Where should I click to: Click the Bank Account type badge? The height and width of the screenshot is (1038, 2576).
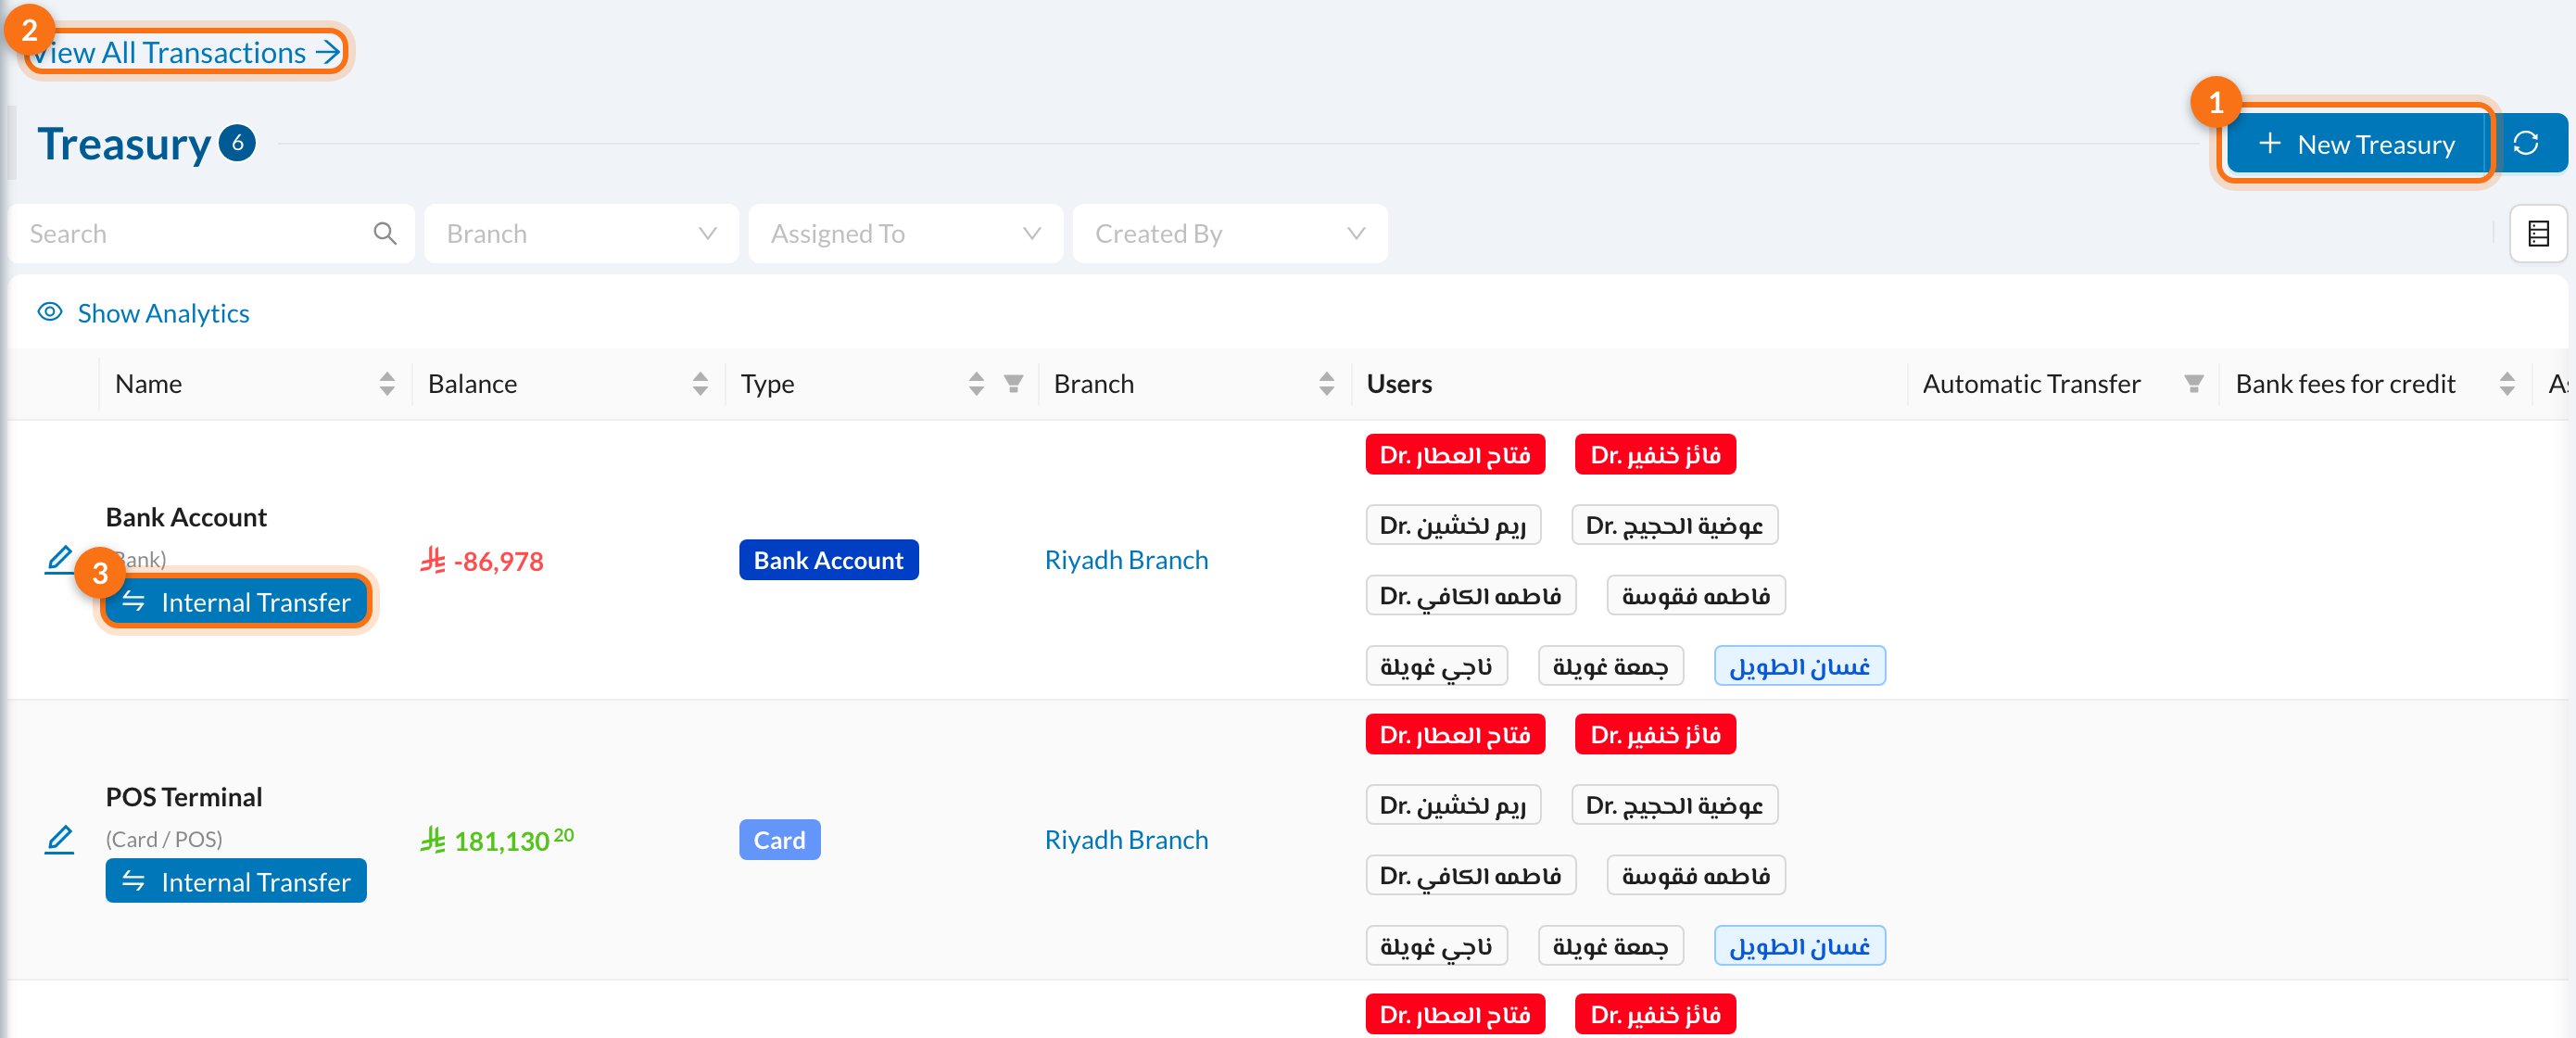[x=828, y=560]
